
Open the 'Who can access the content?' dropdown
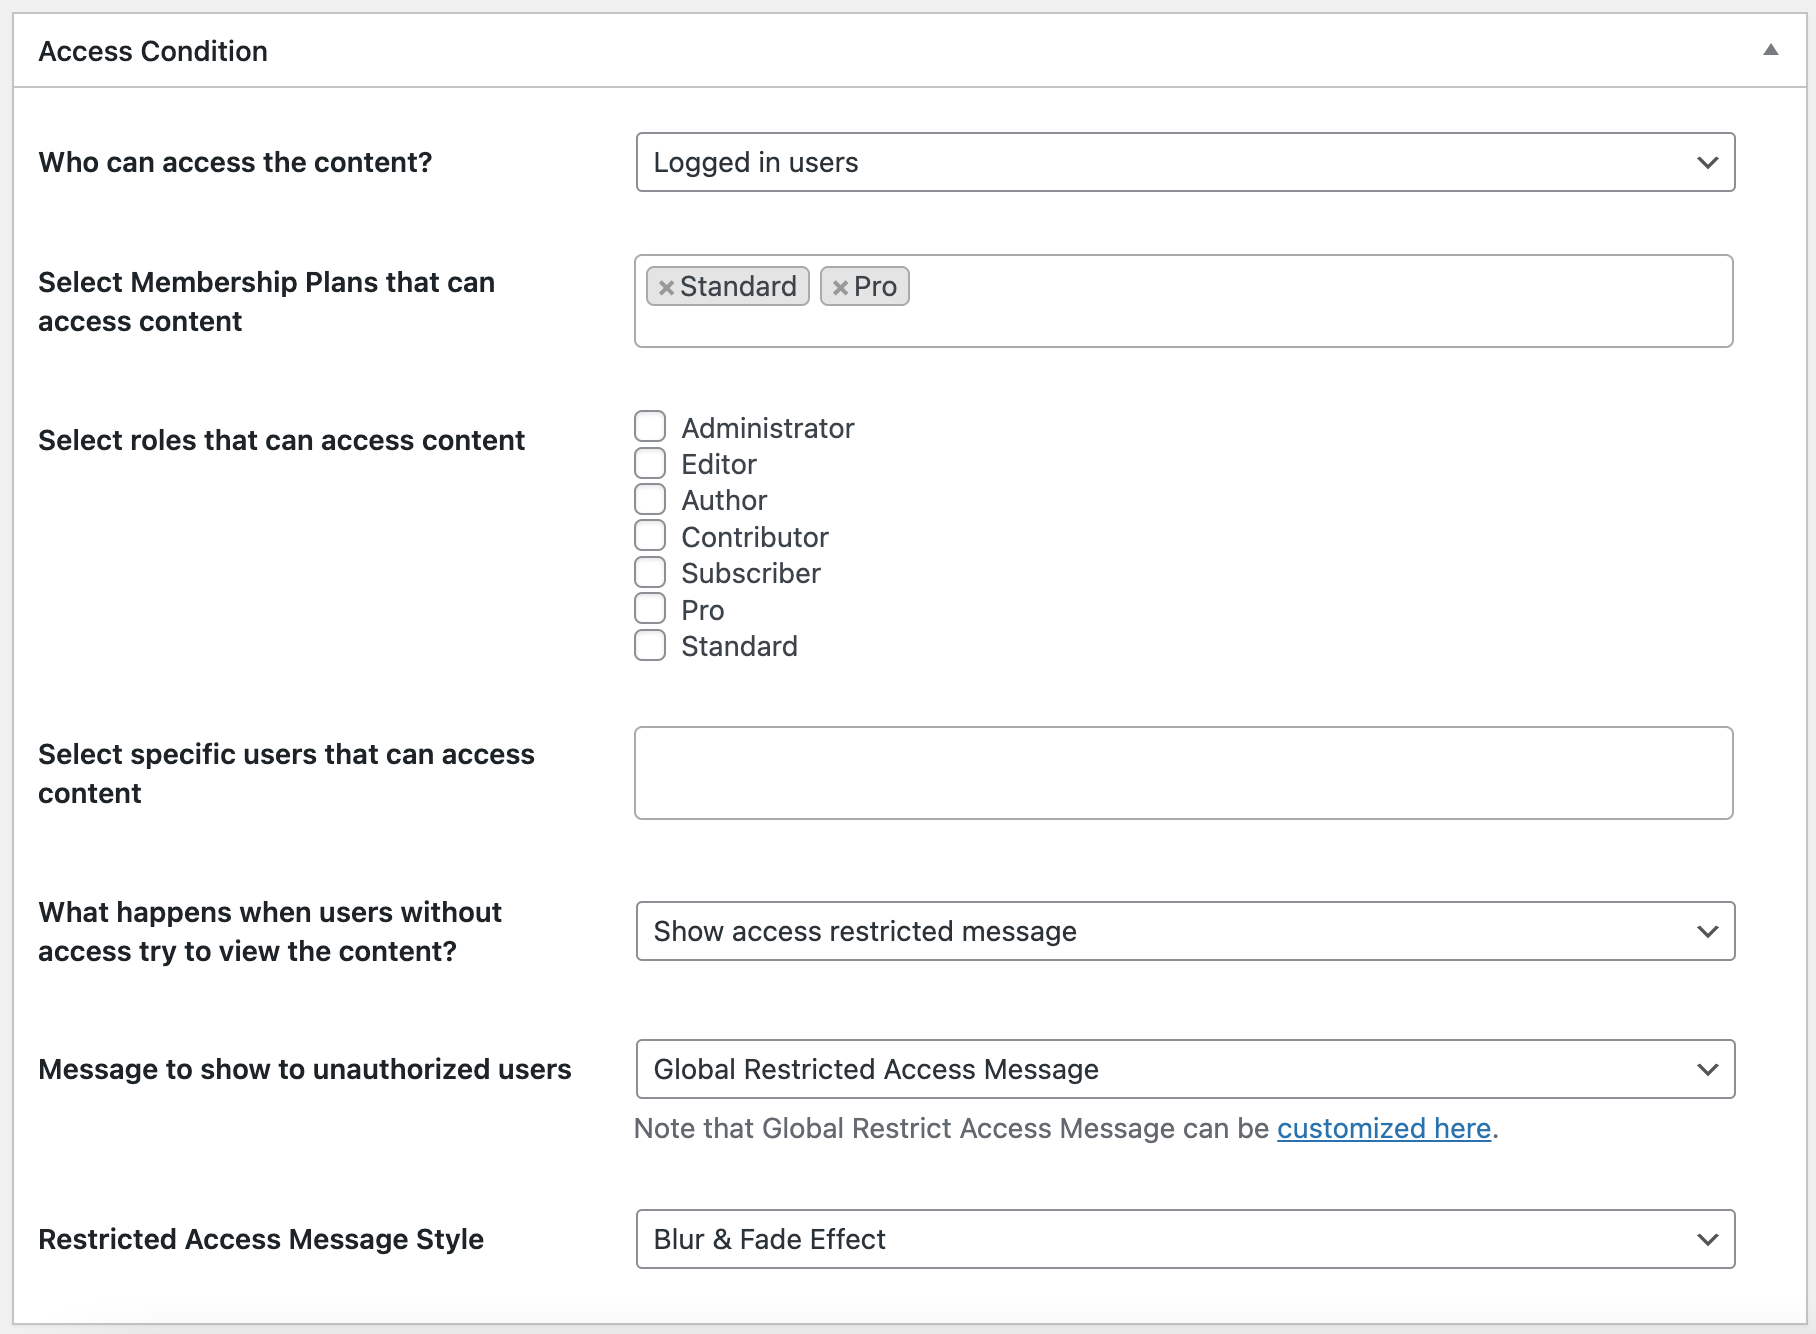[1185, 162]
